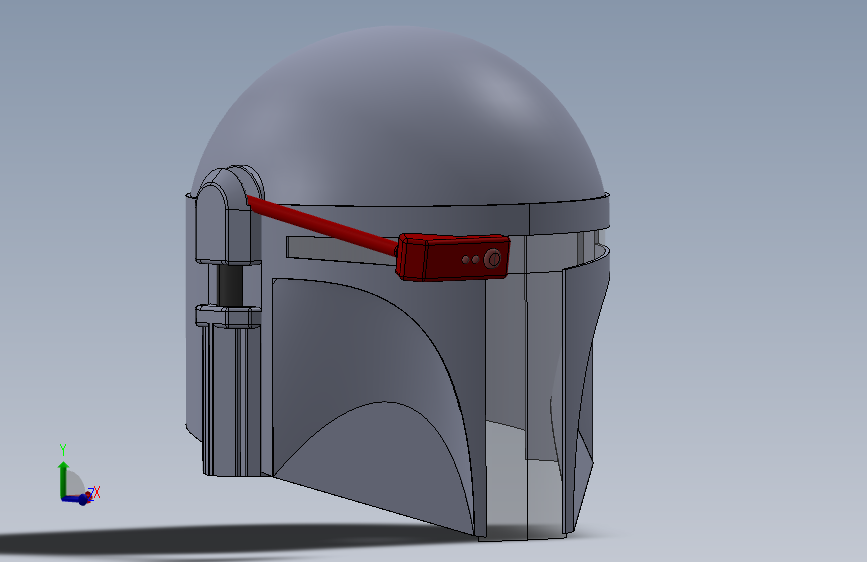
Task: Click the blue Z axis of the orientation triad
Action: 76,499
